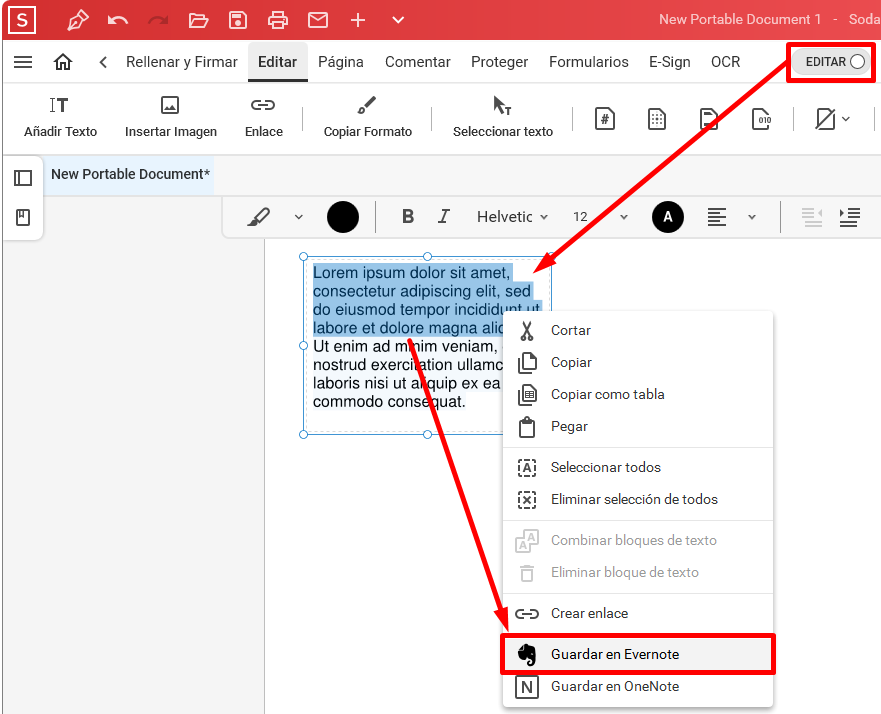Redo the last undone action
The image size is (881, 714).
[158, 21]
